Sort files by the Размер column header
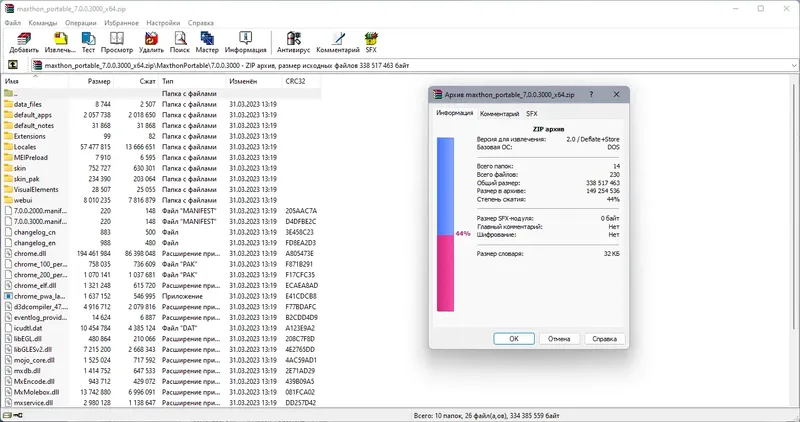 (91, 81)
